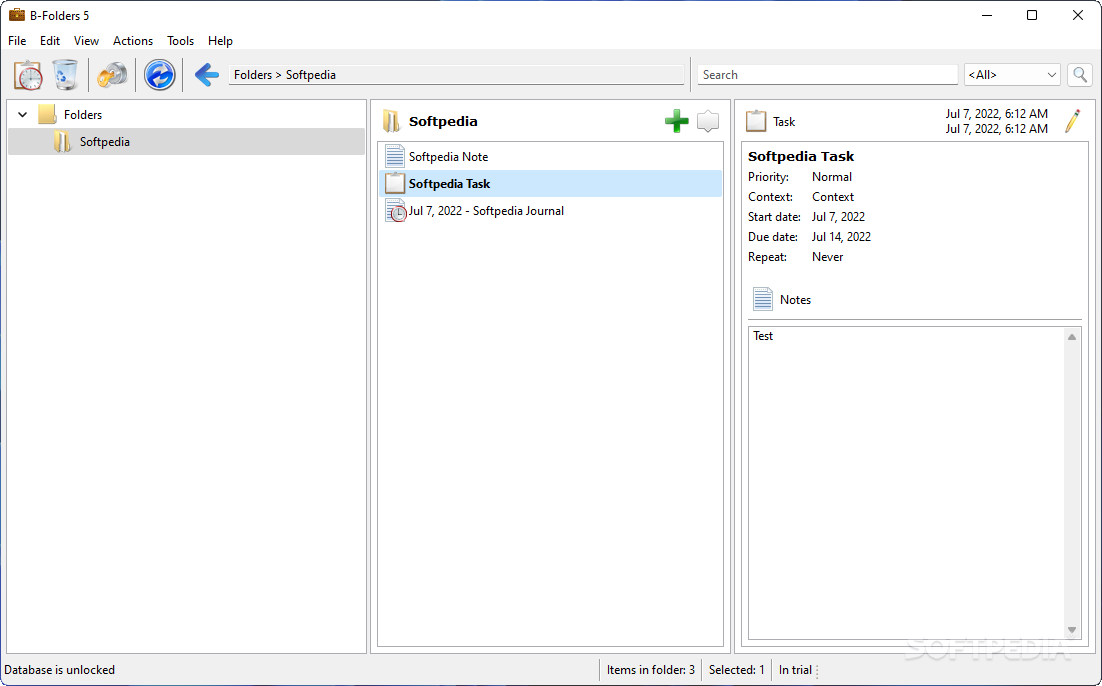Screen dimensions: 1102x686
Task: Go back with the blue arrow
Action: (x=207, y=75)
